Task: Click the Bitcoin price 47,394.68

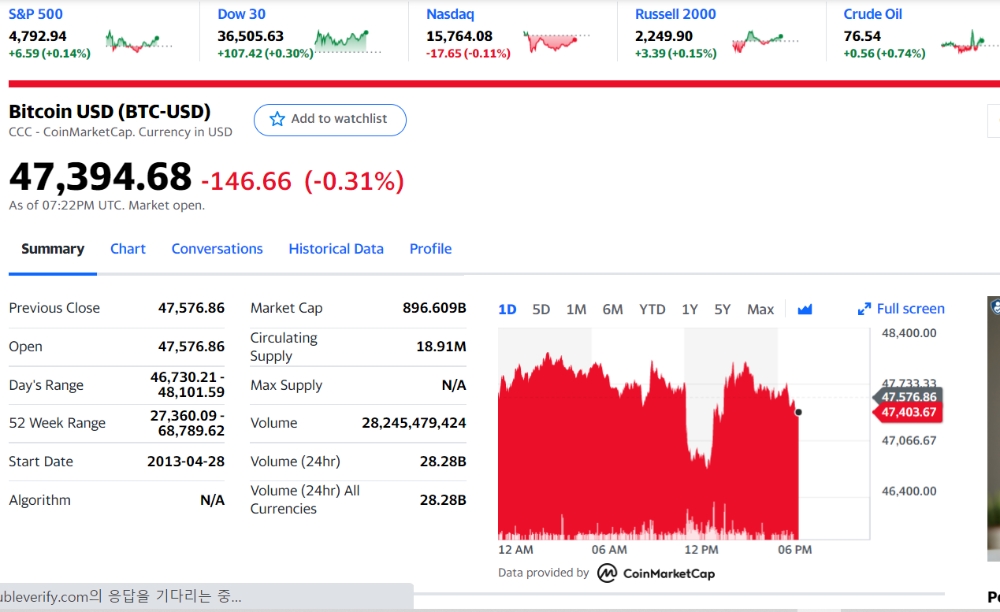Action: tap(100, 177)
